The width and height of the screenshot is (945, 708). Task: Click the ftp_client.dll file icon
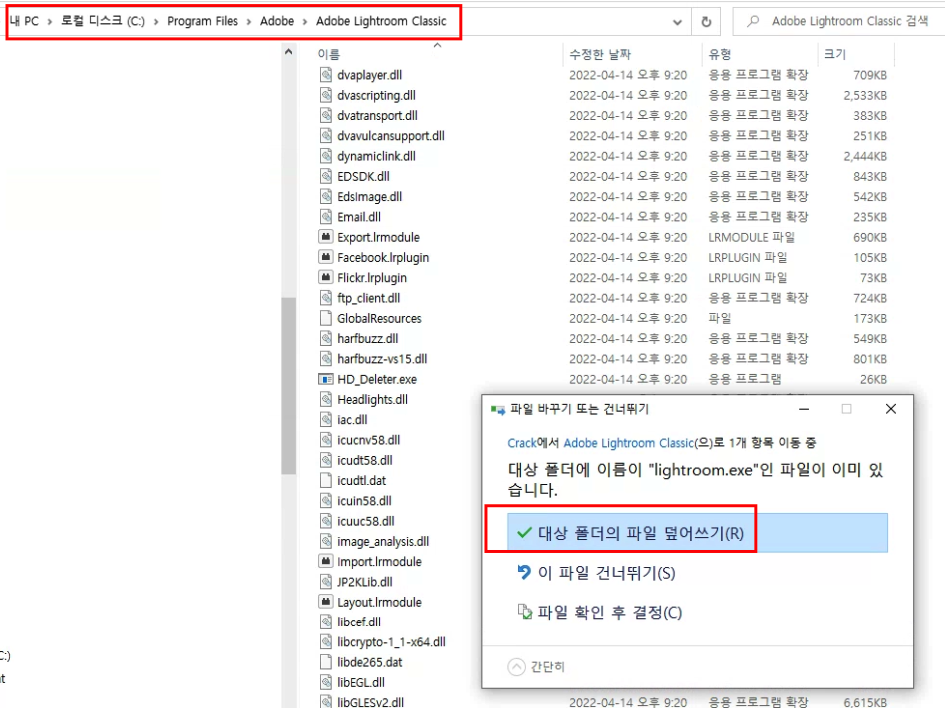click(x=325, y=298)
